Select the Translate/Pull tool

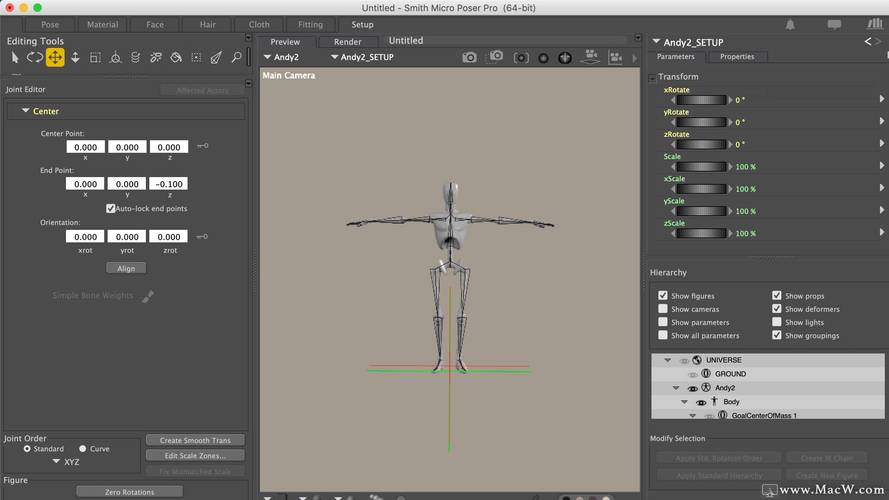[55, 58]
